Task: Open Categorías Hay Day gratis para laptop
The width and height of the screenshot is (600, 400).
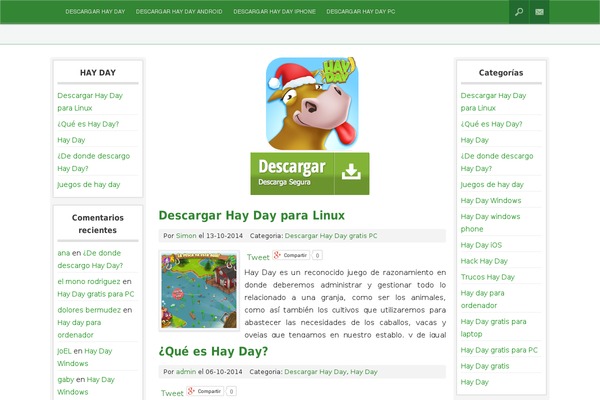Action: (x=493, y=328)
